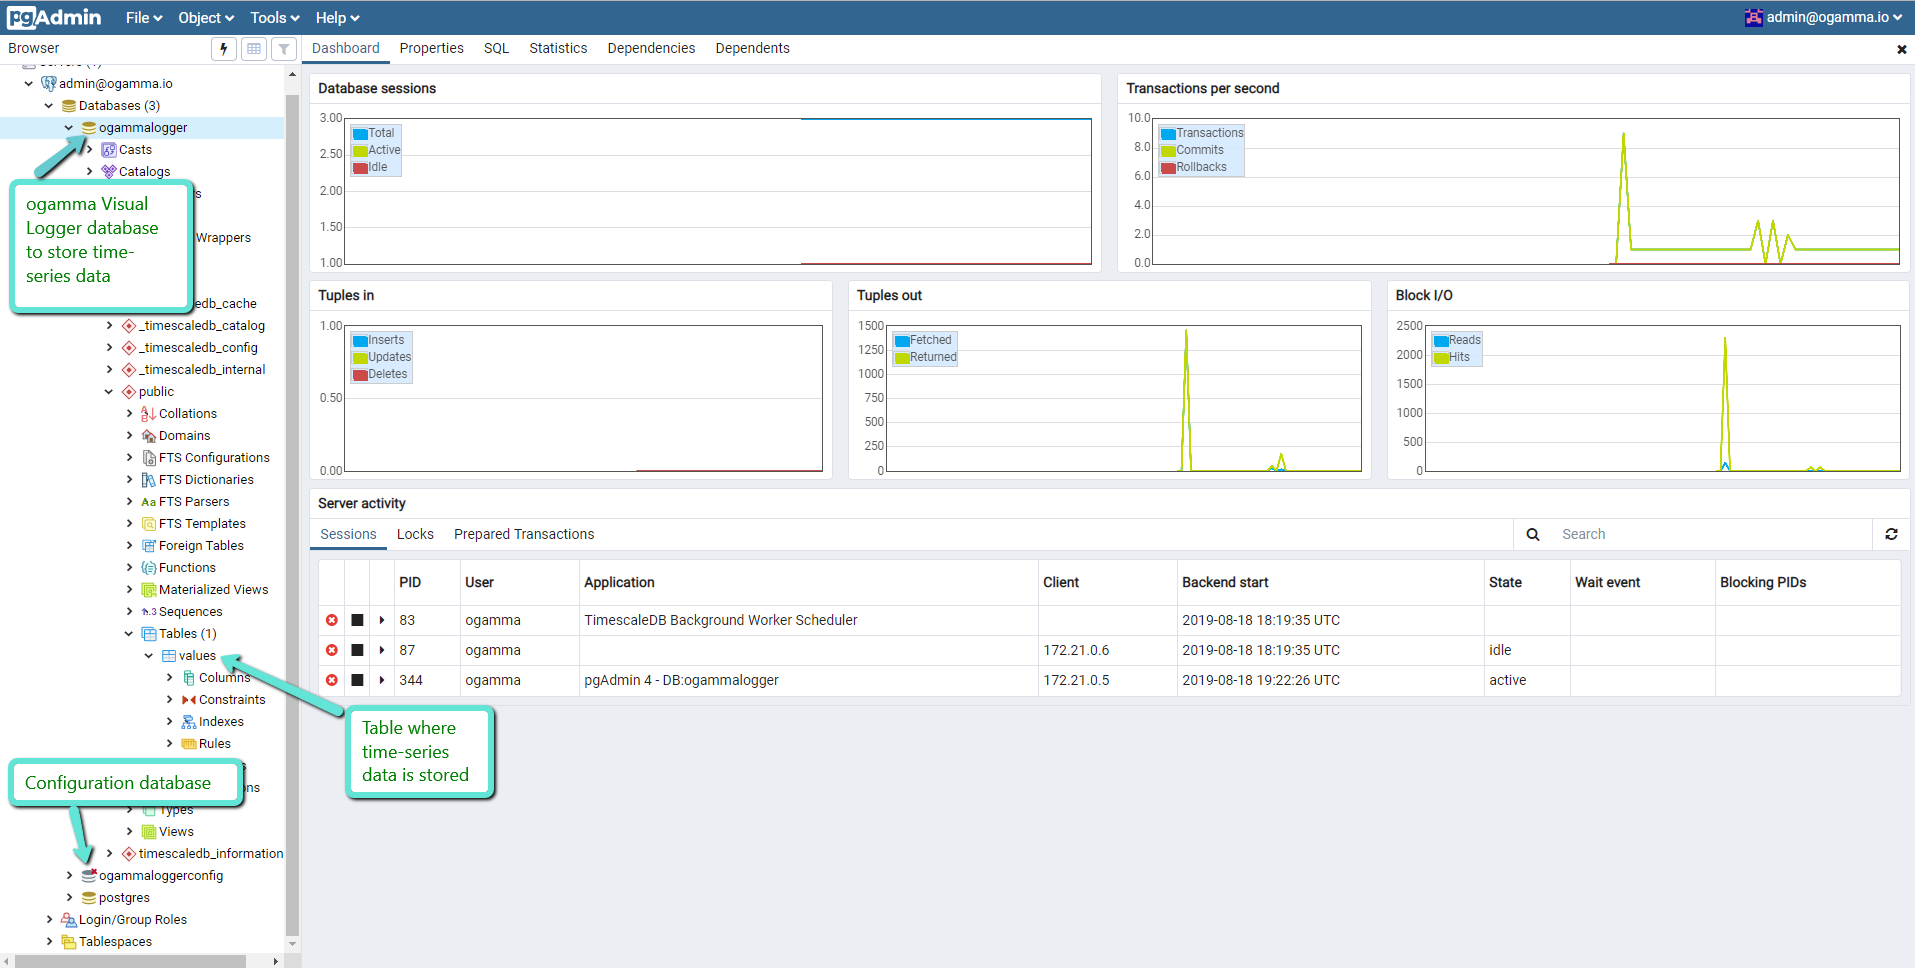Switch to the Locks tab
This screenshot has width=1915, height=968.
(x=415, y=534)
